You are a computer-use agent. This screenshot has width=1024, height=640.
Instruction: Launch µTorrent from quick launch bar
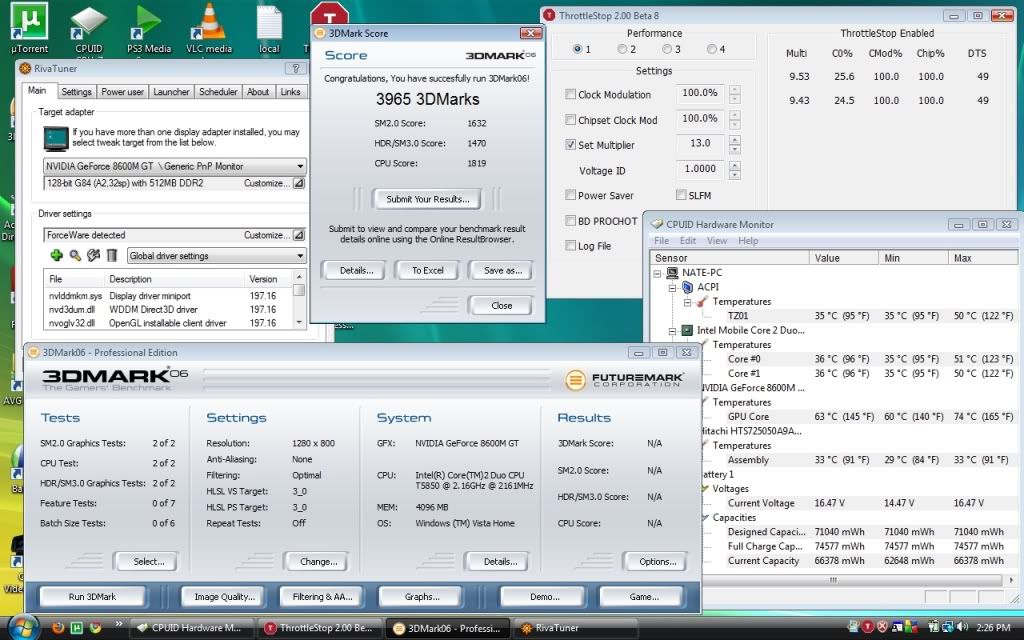(x=76, y=628)
